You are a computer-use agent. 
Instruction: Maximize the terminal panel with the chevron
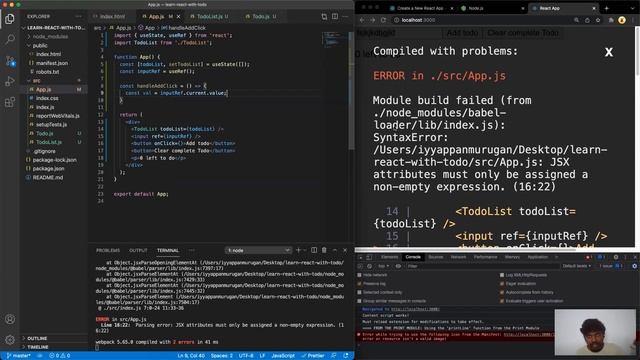[x=335, y=250]
